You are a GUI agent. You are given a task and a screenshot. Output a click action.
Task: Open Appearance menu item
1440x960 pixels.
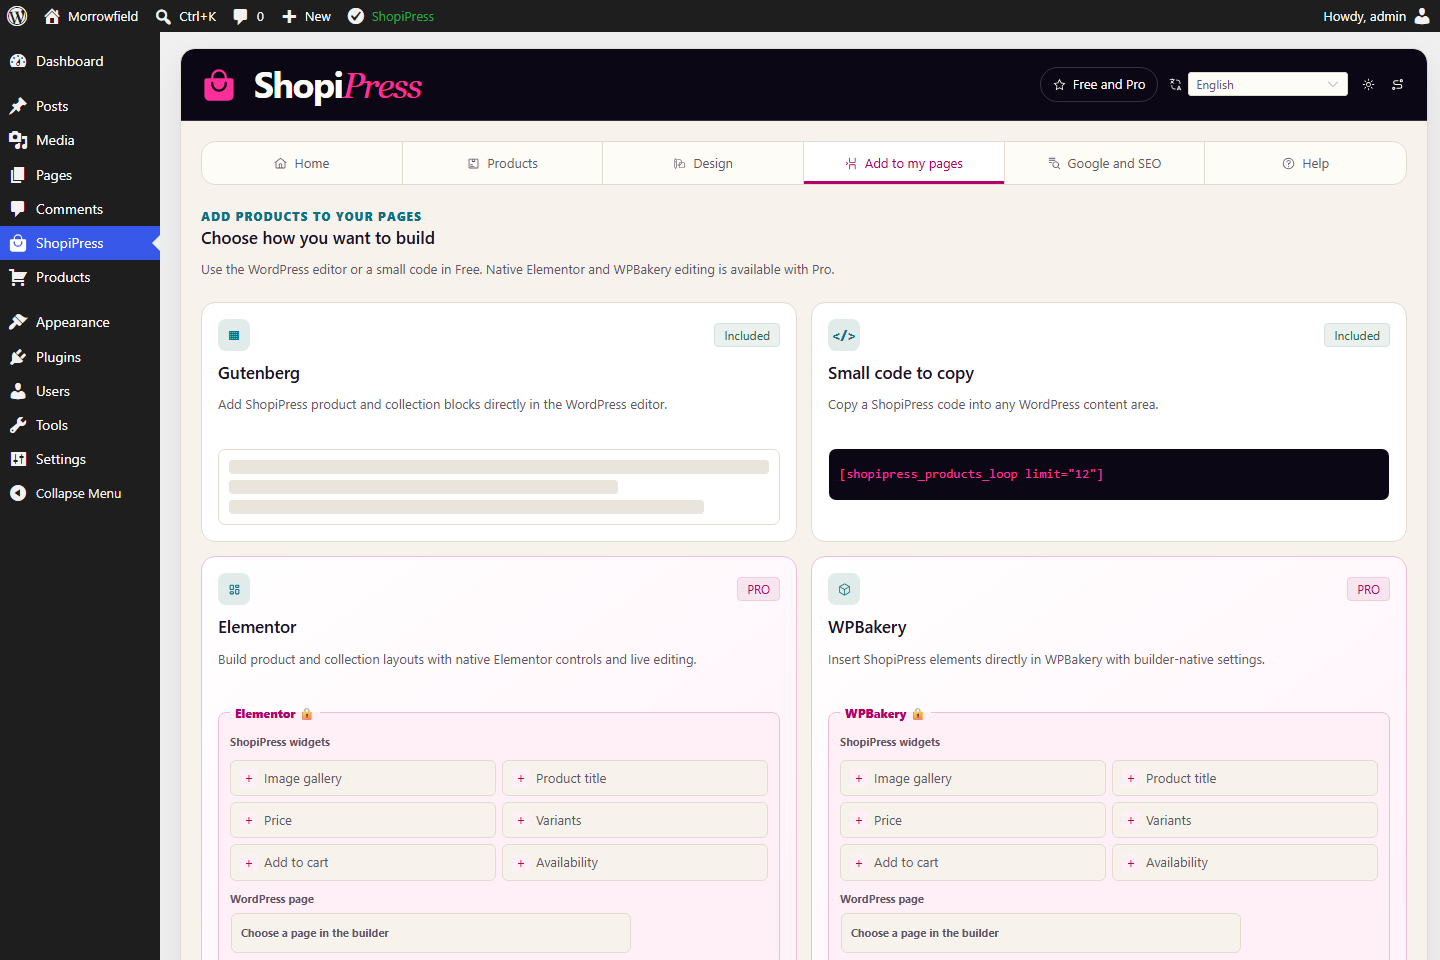pos(80,322)
